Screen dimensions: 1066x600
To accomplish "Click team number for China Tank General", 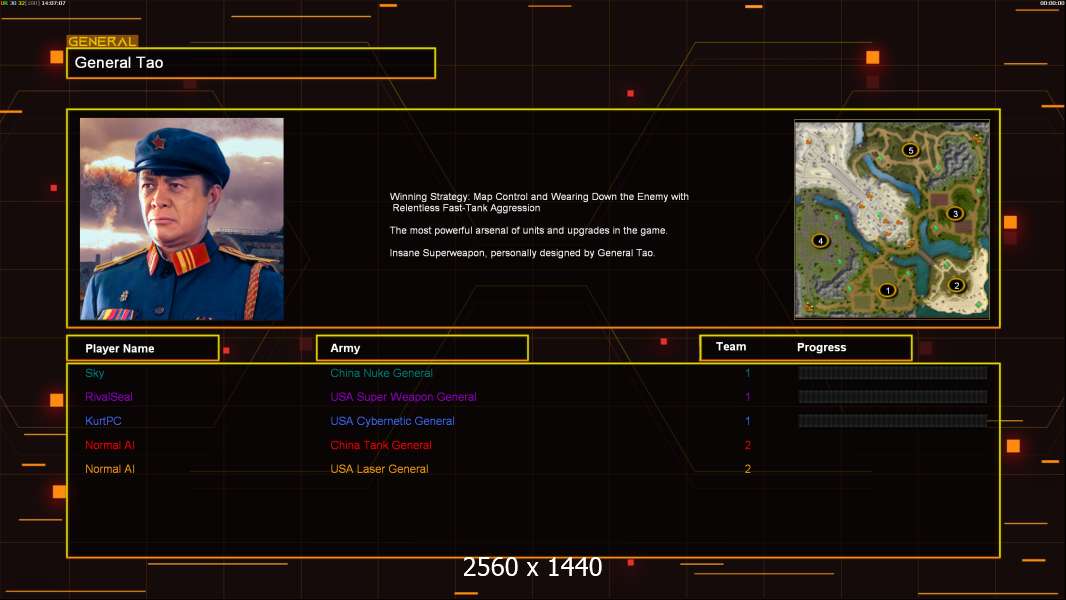I will (x=747, y=445).
